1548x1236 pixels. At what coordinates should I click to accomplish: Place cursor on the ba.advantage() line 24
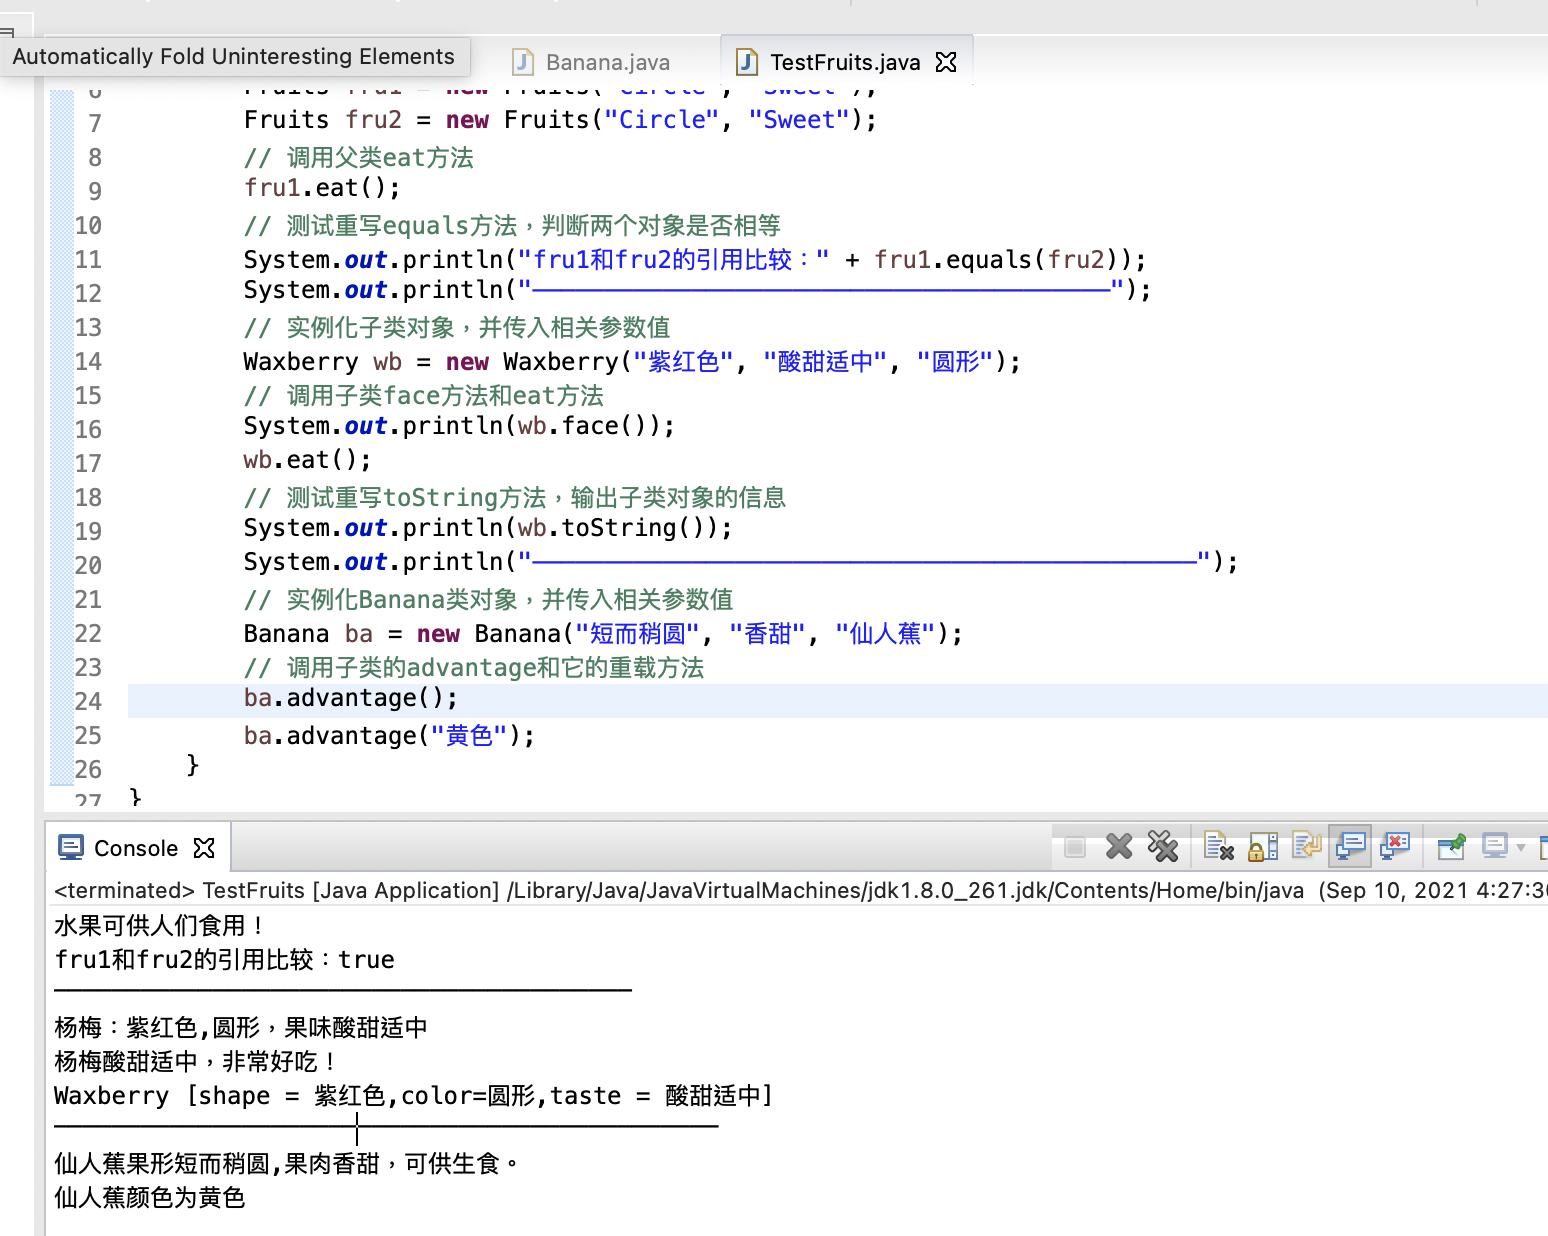click(350, 698)
